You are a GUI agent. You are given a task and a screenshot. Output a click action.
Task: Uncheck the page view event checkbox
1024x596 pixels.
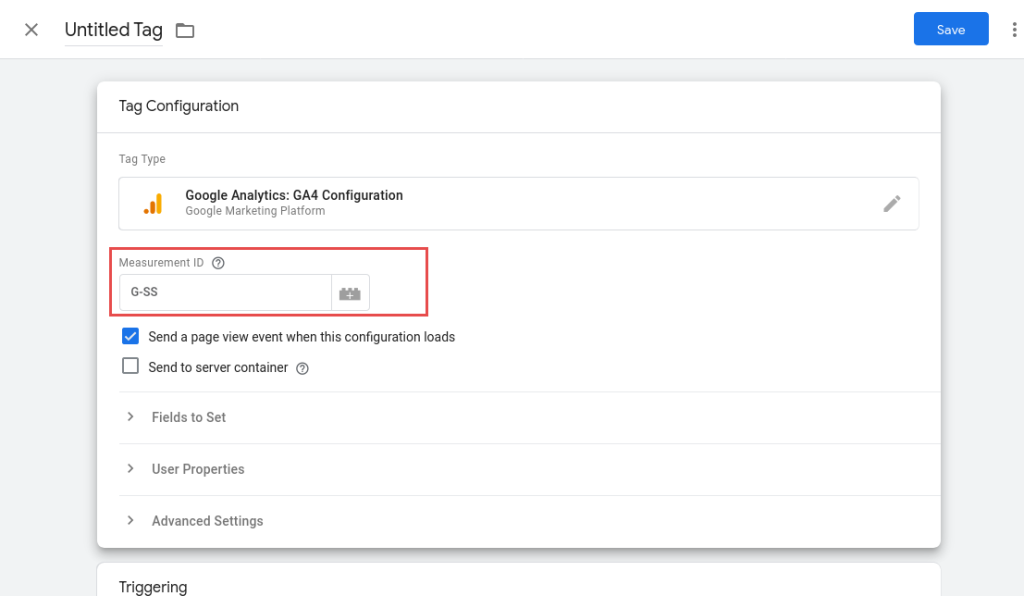[130, 337]
